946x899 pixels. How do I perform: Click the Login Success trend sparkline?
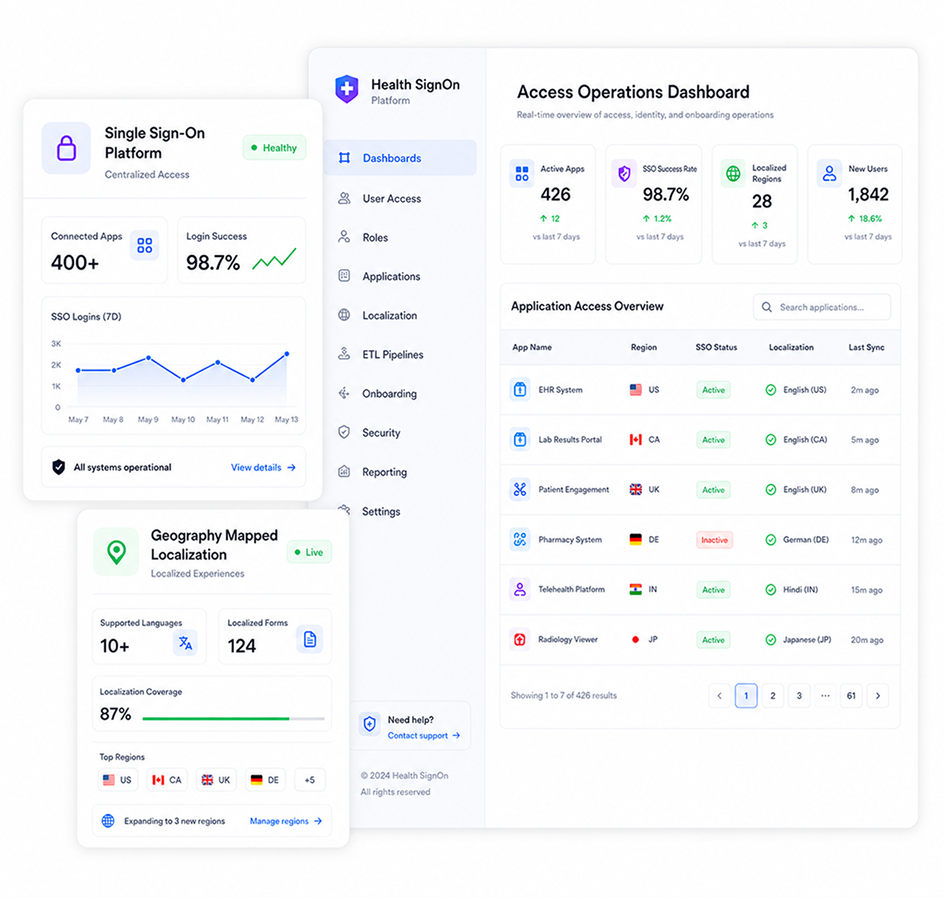pyautogui.click(x=275, y=258)
